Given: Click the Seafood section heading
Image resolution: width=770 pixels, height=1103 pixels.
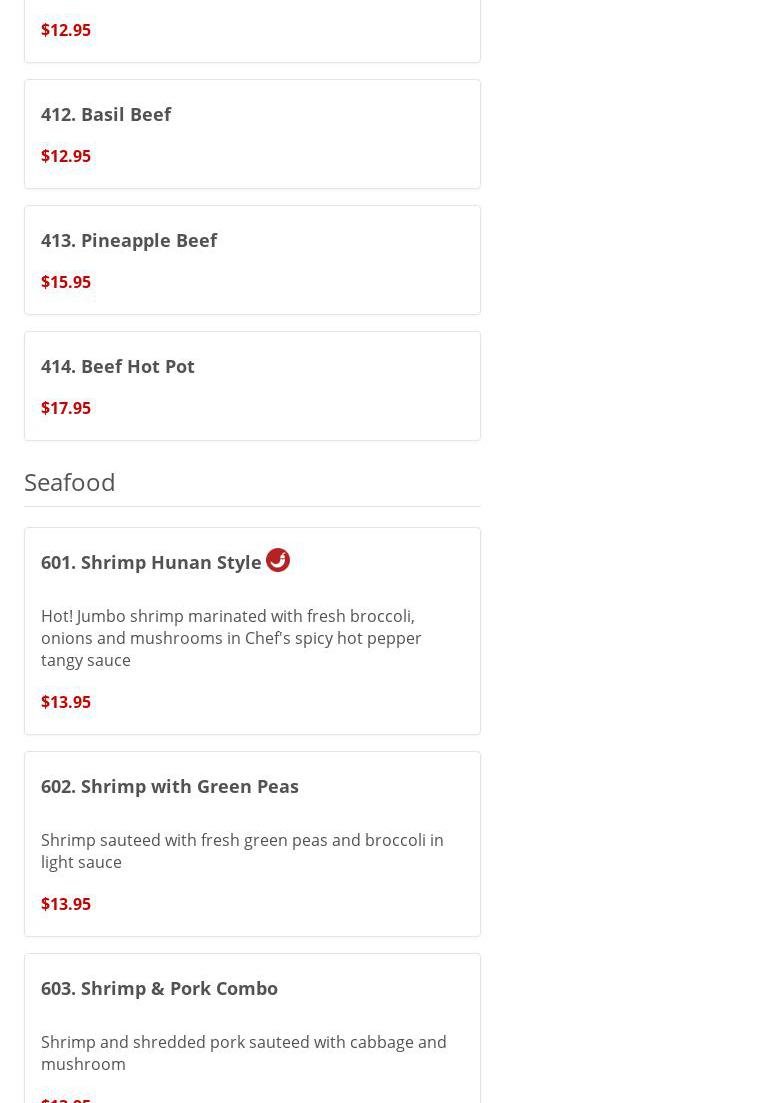Looking at the screenshot, I should 70,482.
